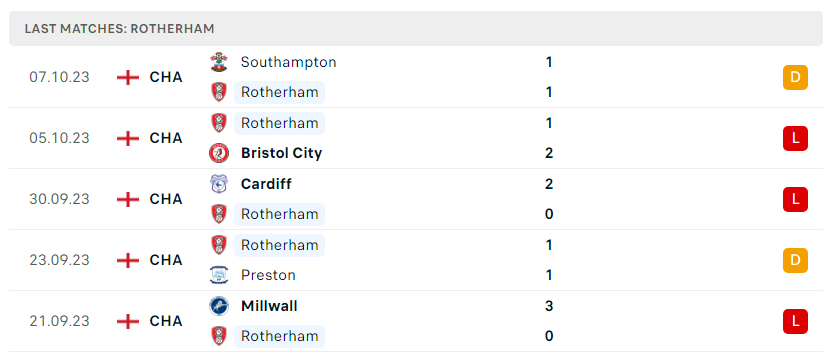Viewport: 828px width, 362px height.
Task: Open the Millwall team link
Action: [269, 306]
